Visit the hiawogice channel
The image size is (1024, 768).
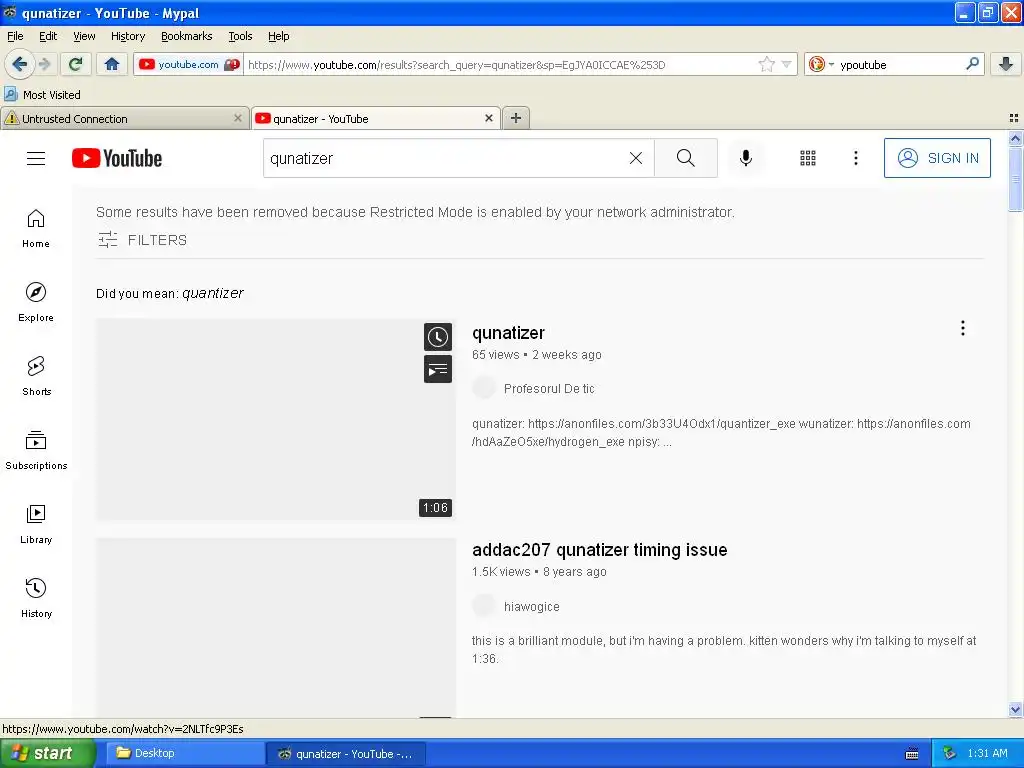click(532, 607)
